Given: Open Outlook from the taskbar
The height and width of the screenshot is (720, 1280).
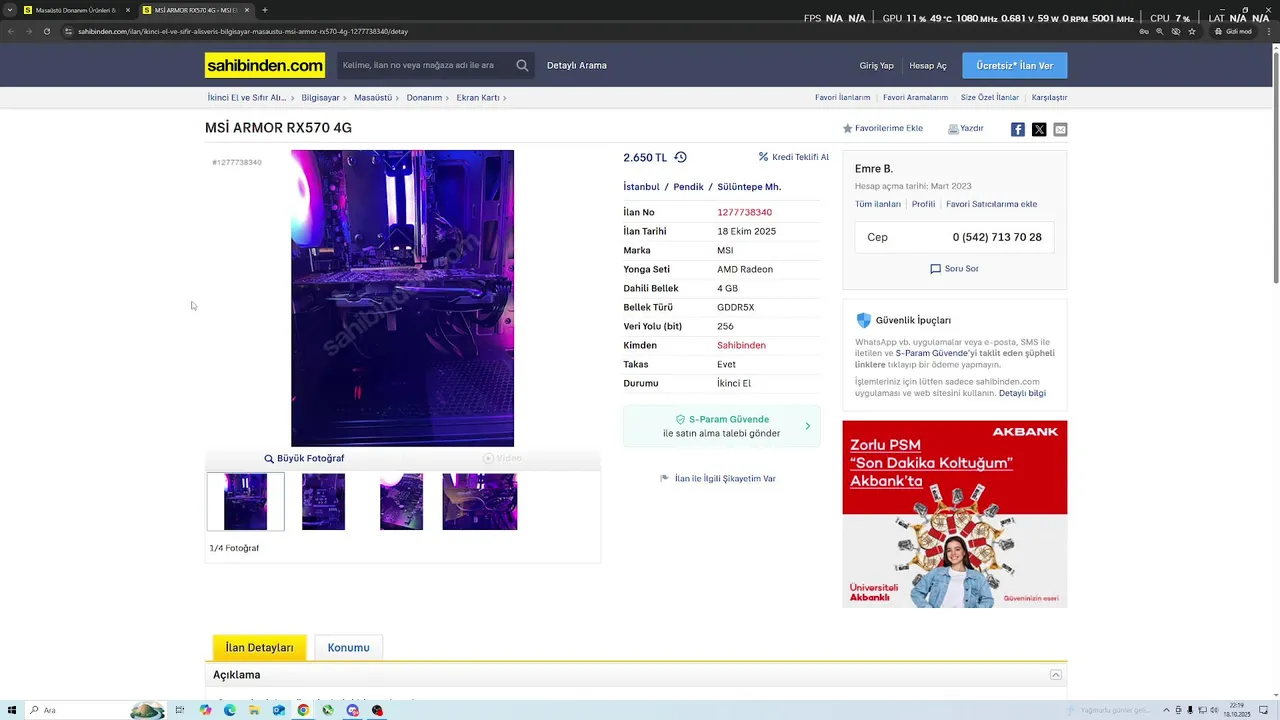Looking at the screenshot, I should coord(279,710).
